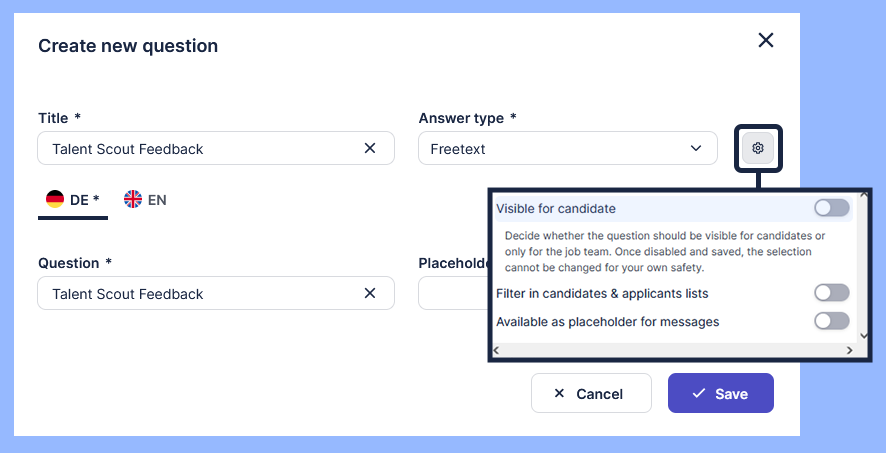This screenshot has width=886, height=453.
Task: Switch to the EN language tab
Action: pyautogui.click(x=146, y=200)
